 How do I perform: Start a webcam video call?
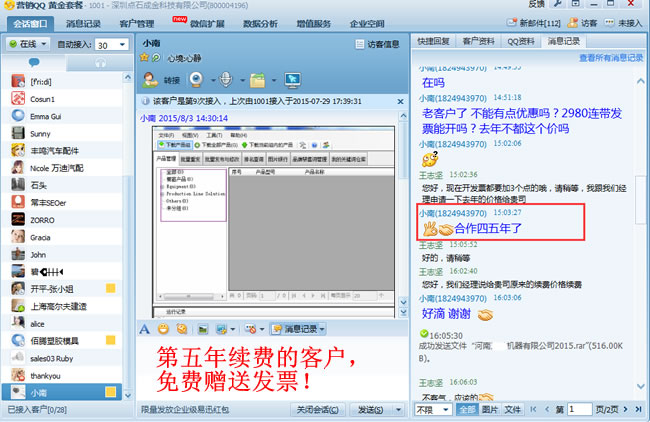point(196,80)
